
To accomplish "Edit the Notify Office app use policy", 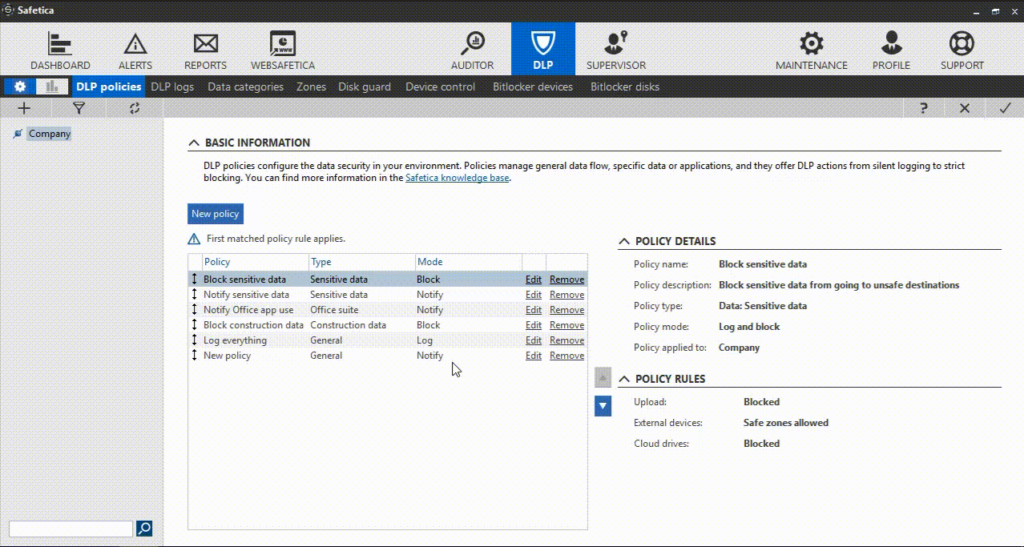I will pyautogui.click(x=534, y=310).
